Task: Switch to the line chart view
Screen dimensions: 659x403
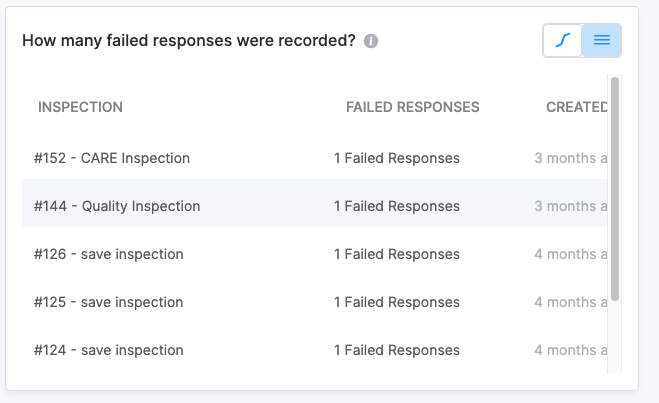Action: point(563,41)
